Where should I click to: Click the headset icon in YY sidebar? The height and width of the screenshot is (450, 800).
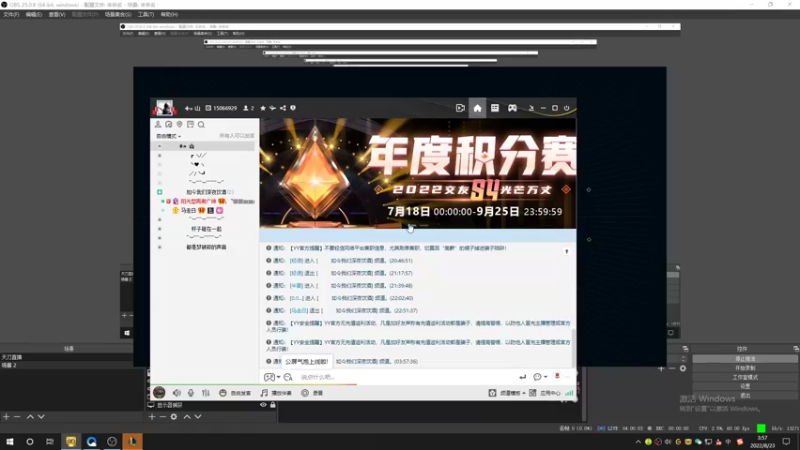pos(168,124)
